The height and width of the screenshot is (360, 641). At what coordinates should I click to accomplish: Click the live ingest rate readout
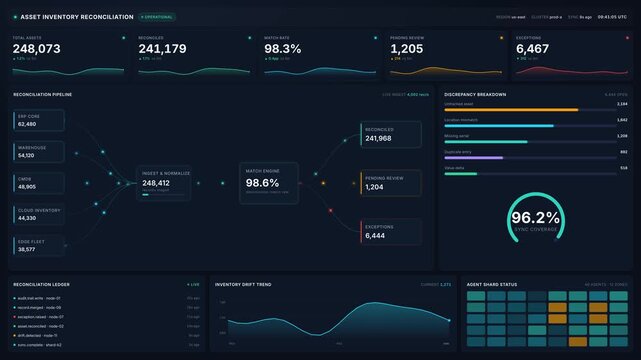point(406,95)
